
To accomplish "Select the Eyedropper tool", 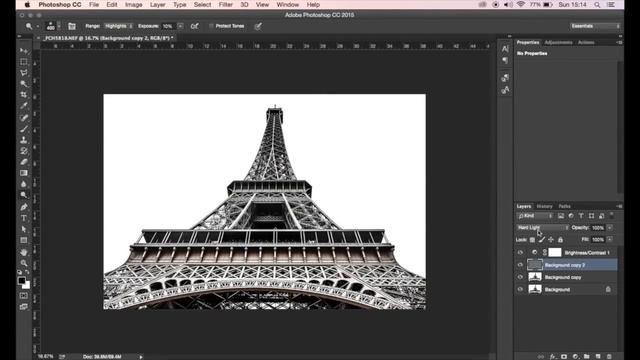I will [24, 106].
